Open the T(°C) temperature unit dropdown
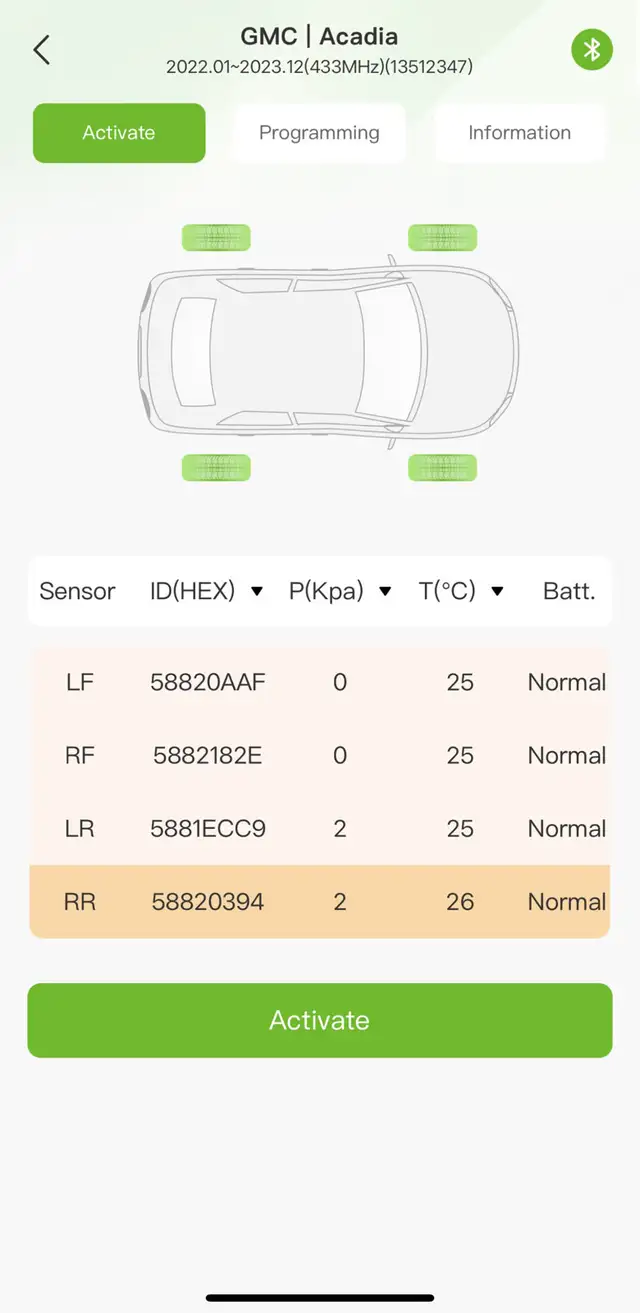This screenshot has height=1313, width=640. coord(461,591)
